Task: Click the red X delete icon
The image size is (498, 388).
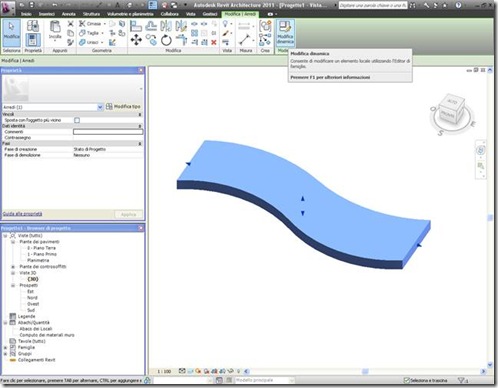Action: tap(214, 42)
